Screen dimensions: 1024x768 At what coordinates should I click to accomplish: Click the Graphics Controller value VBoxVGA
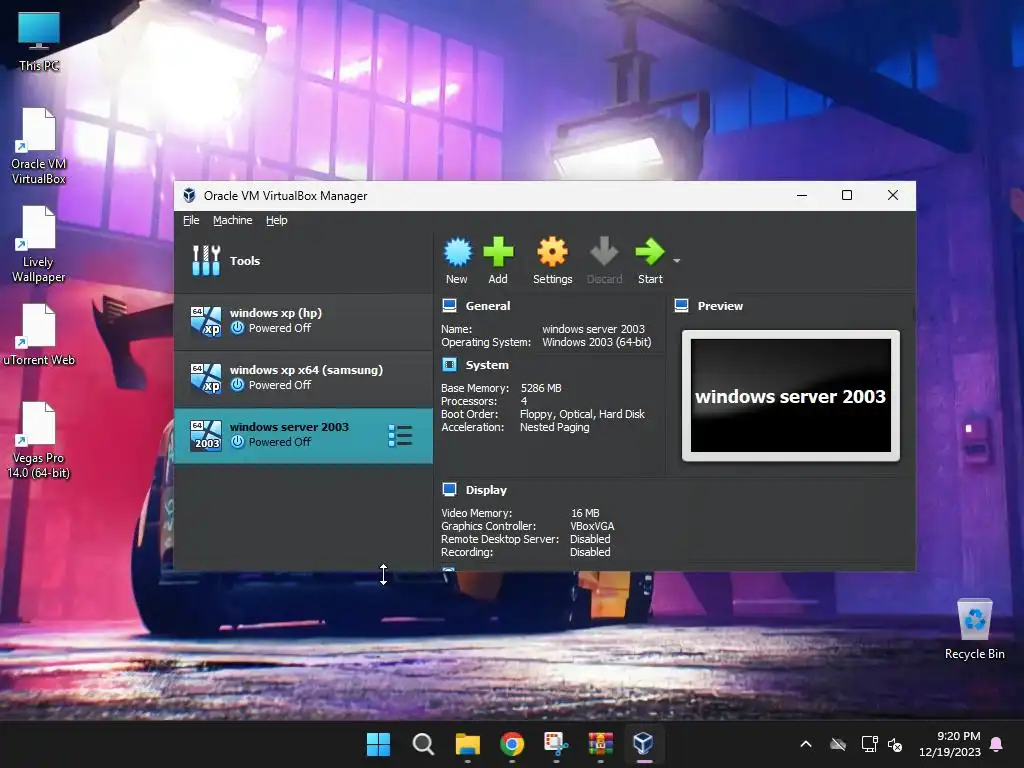[592, 526]
